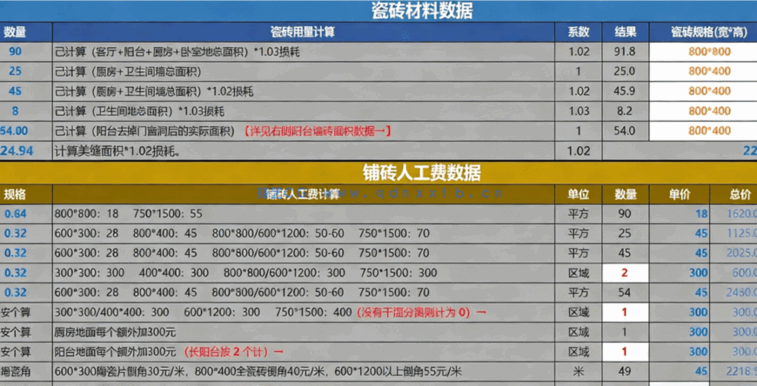Select the labor quantity cell 54

(625, 292)
